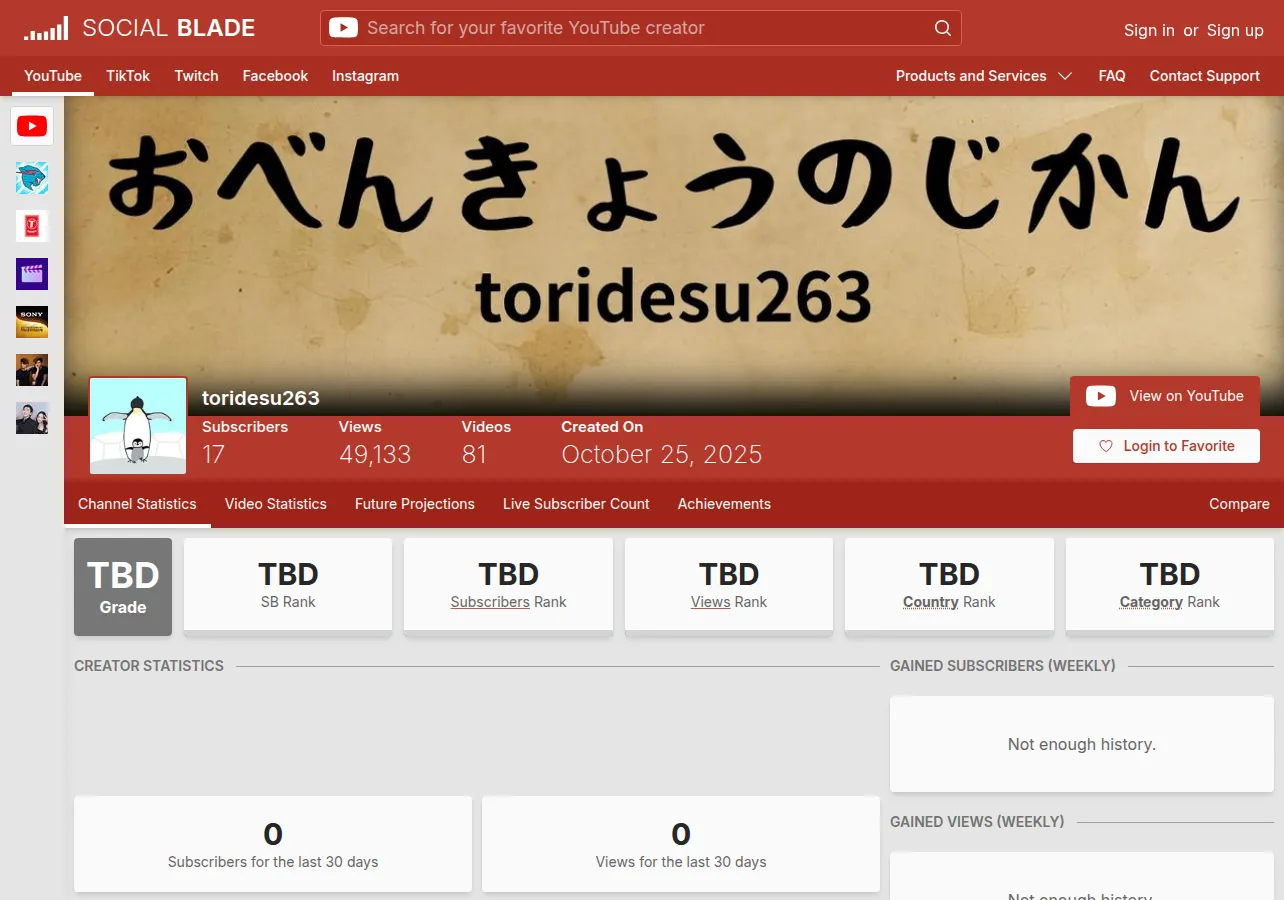Click the YouTube icon inside the search box
This screenshot has width=1284, height=900.
pyautogui.click(x=343, y=28)
